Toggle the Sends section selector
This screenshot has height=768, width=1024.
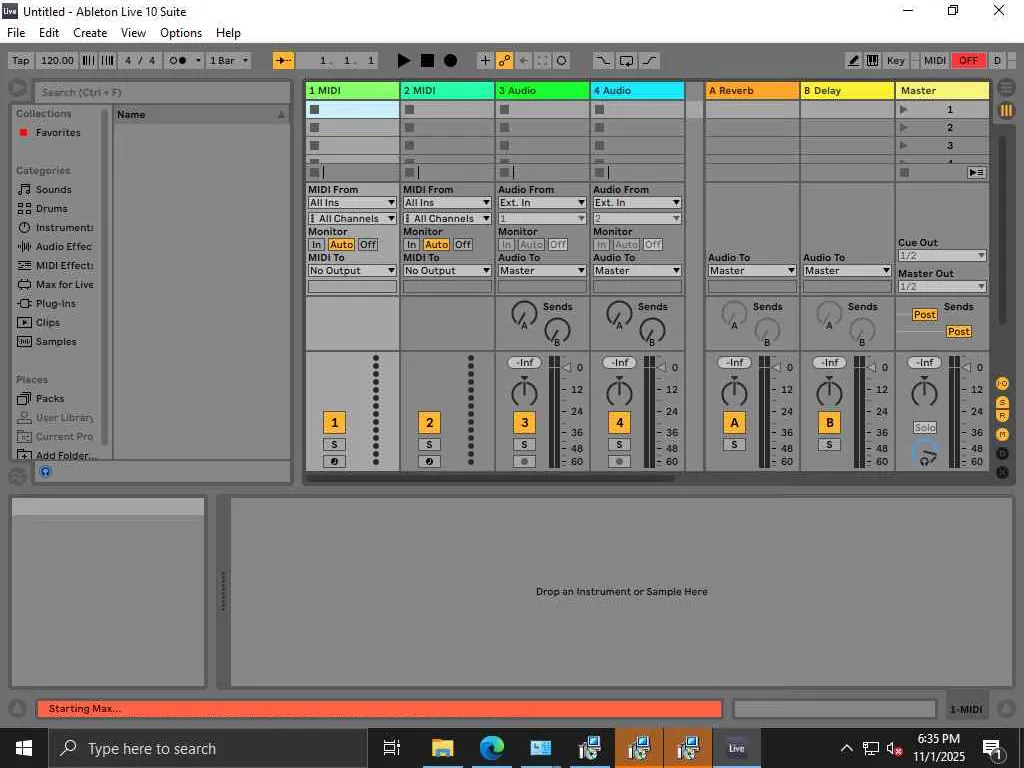click(1002, 402)
